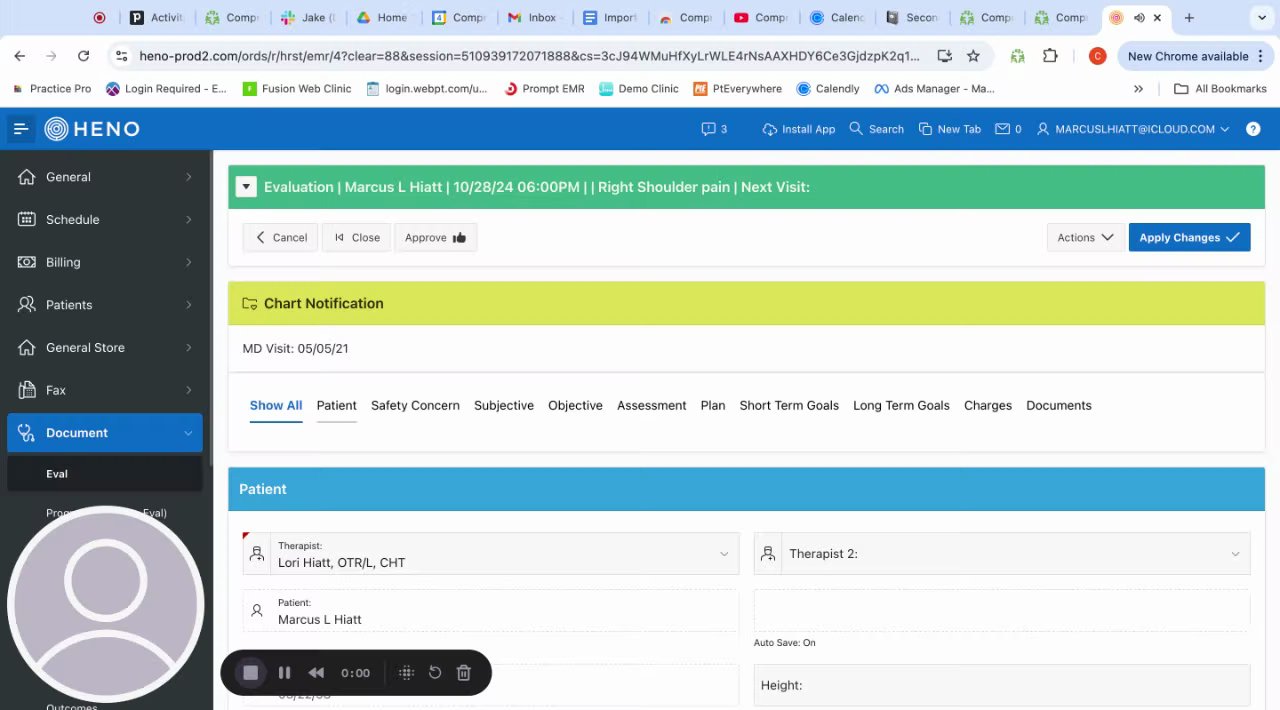Viewport: 1280px width, 710px height.
Task: Open the Documents tab
Action: point(1059,406)
